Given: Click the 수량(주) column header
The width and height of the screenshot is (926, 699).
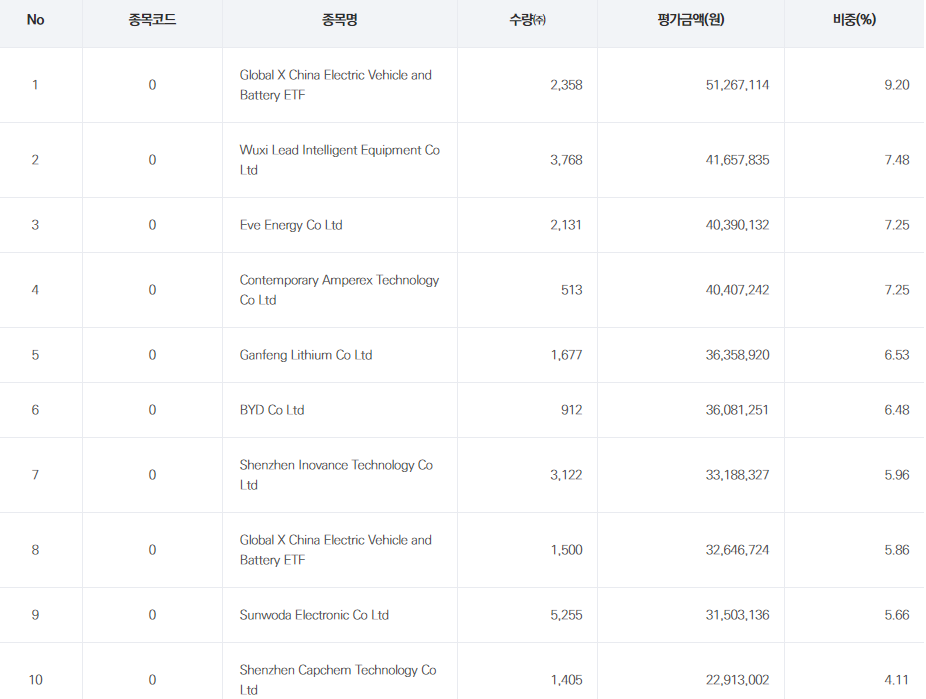Looking at the screenshot, I should pos(527,19).
